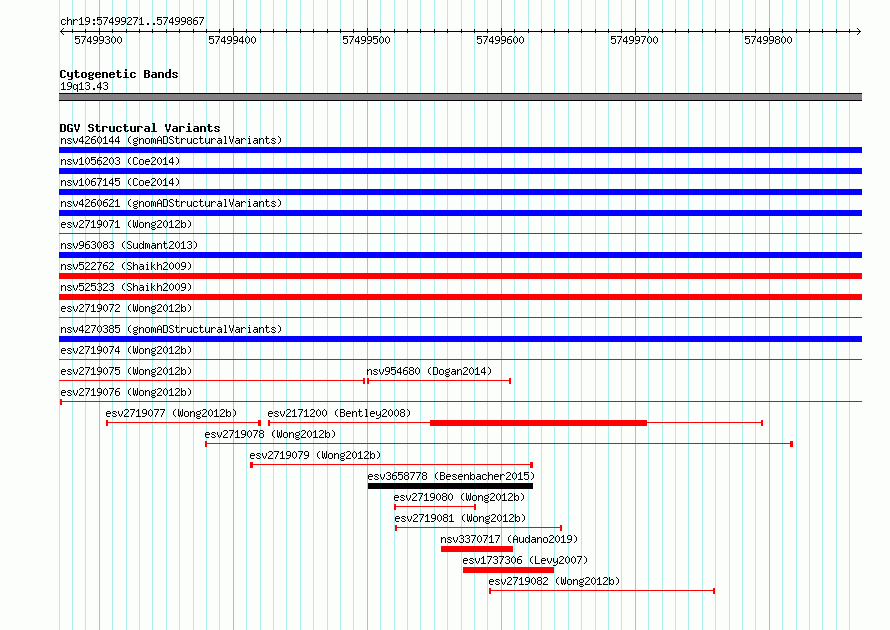Screen dimensions: 890x630
Task: Open the nsv1067145 (Coe2014) variant label
Action: [120, 182]
